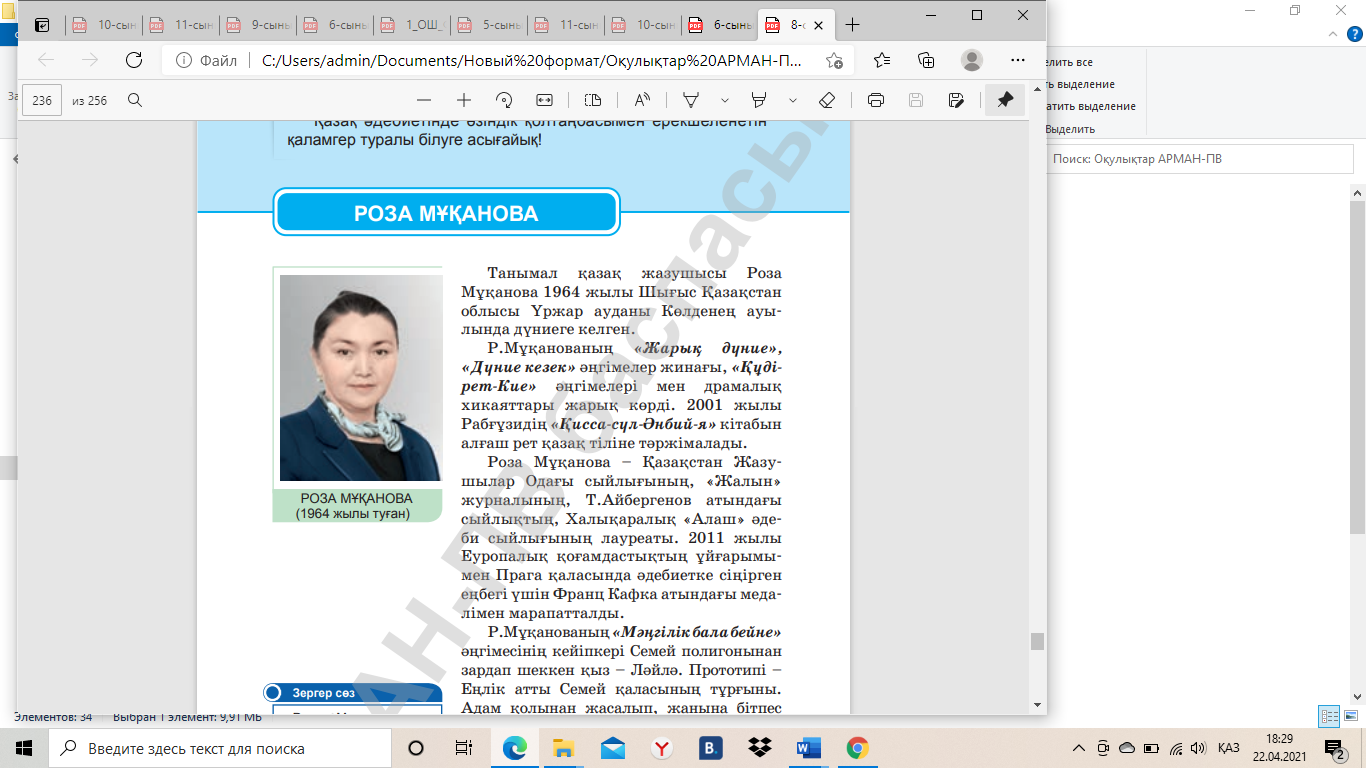The height and width of the screenshot is (768, 1366).
Task: Print the PDF document
Action: tap(876, 100)
